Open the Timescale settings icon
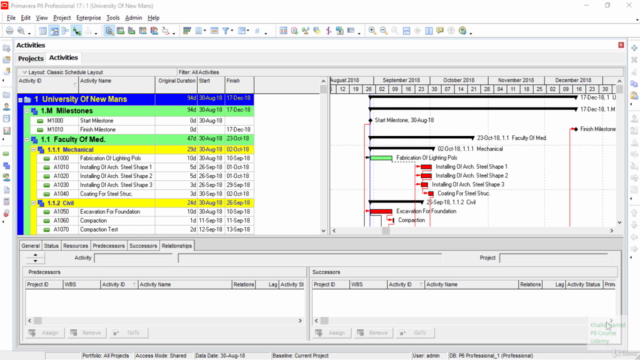640x360 pixels. click(x=214, y=31)
